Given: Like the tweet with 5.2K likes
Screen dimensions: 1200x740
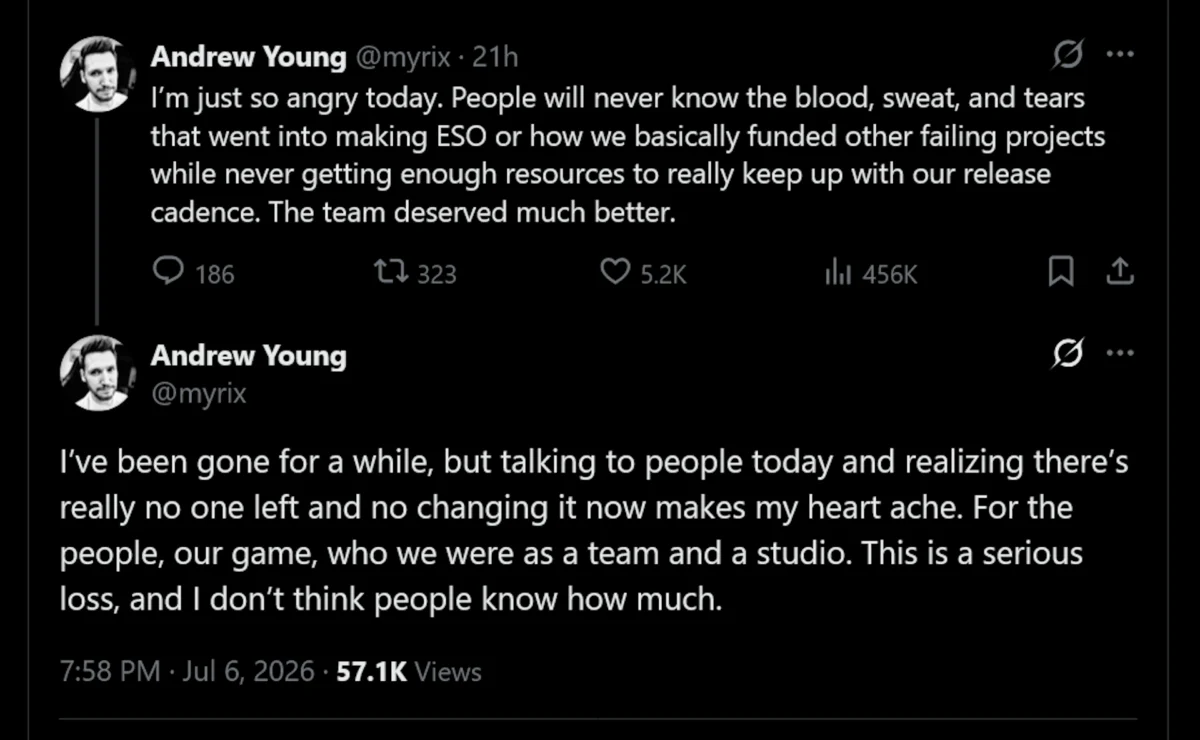Looking at the screenshot, I should [643, 272].
